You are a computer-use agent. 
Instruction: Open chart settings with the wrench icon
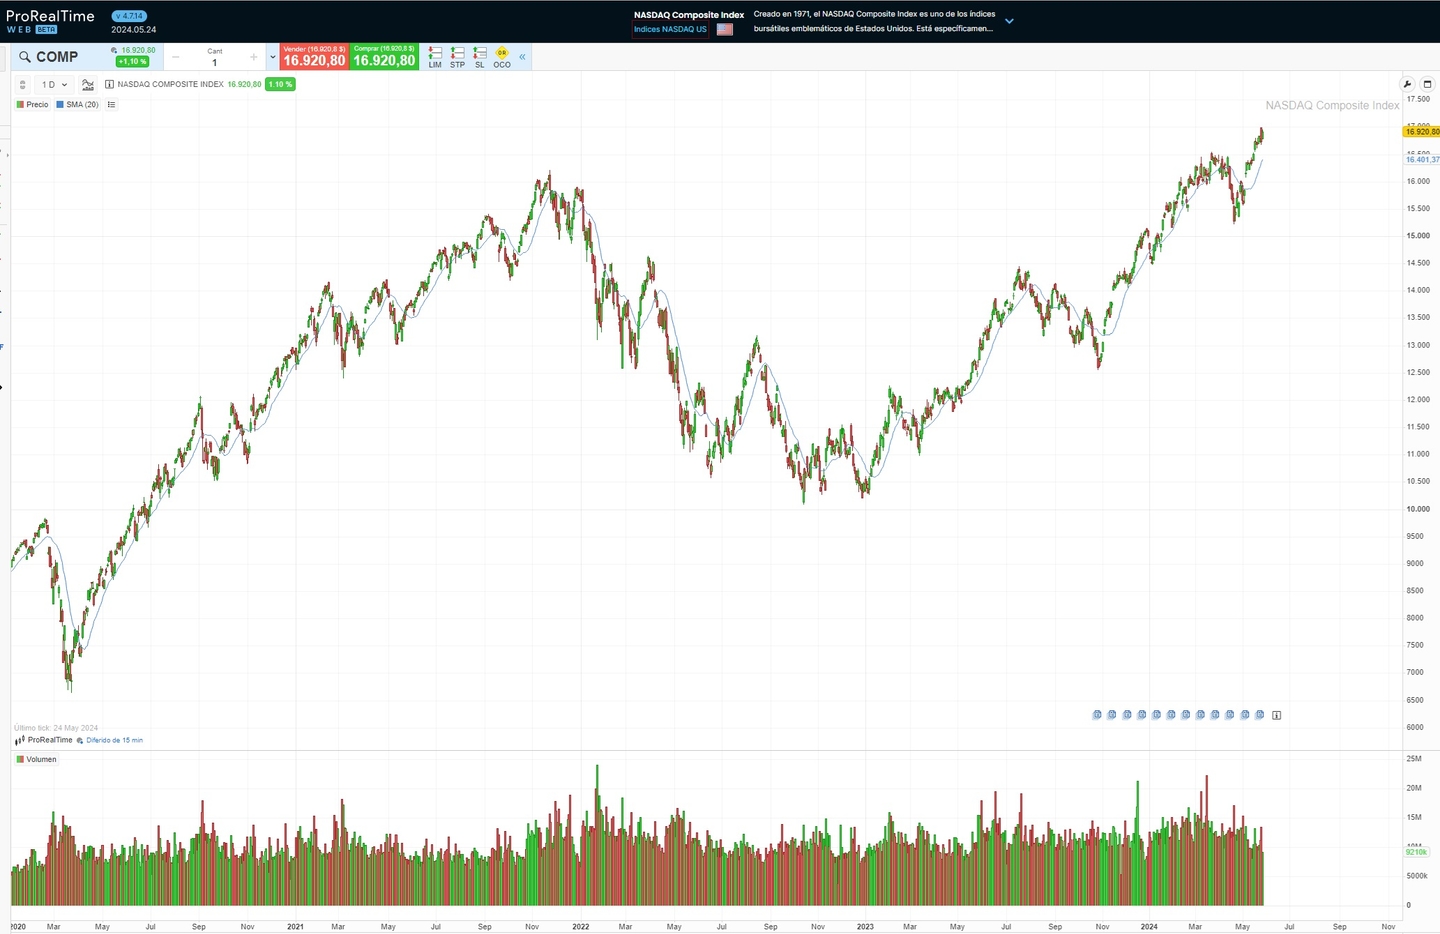click(x=1408, y=85)
